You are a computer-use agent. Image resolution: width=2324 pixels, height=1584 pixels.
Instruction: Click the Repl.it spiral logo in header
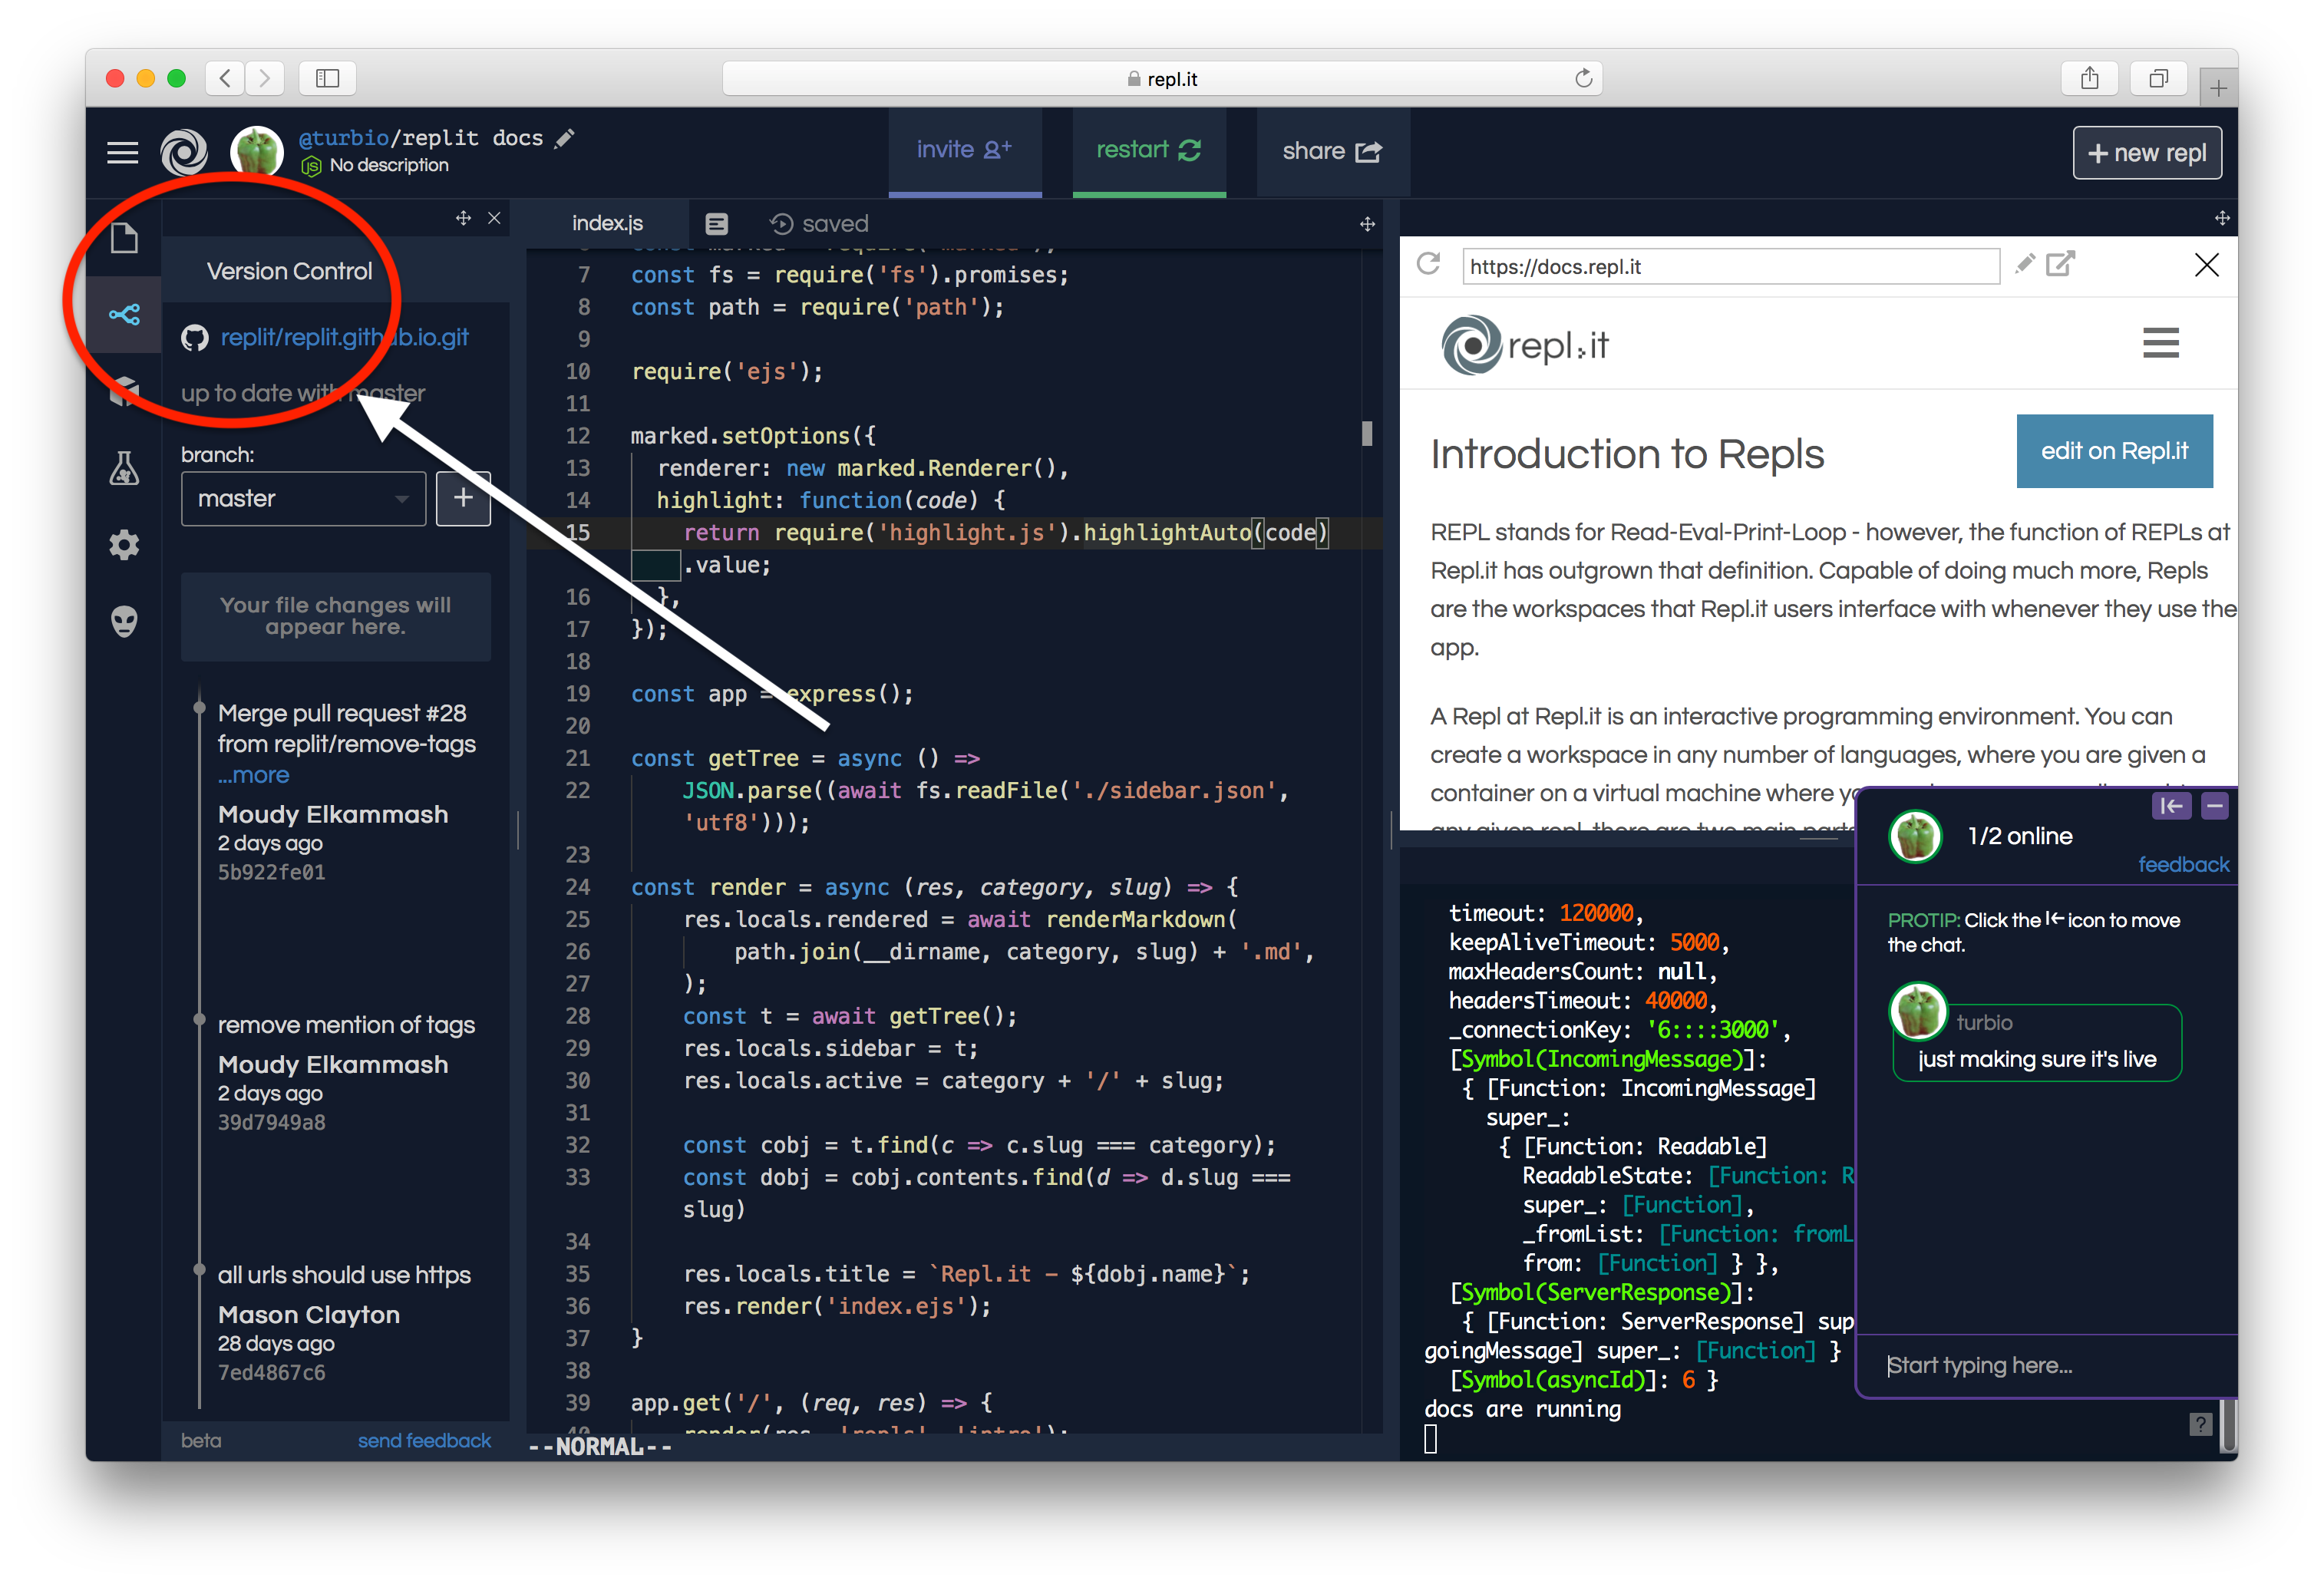[184, 152]
